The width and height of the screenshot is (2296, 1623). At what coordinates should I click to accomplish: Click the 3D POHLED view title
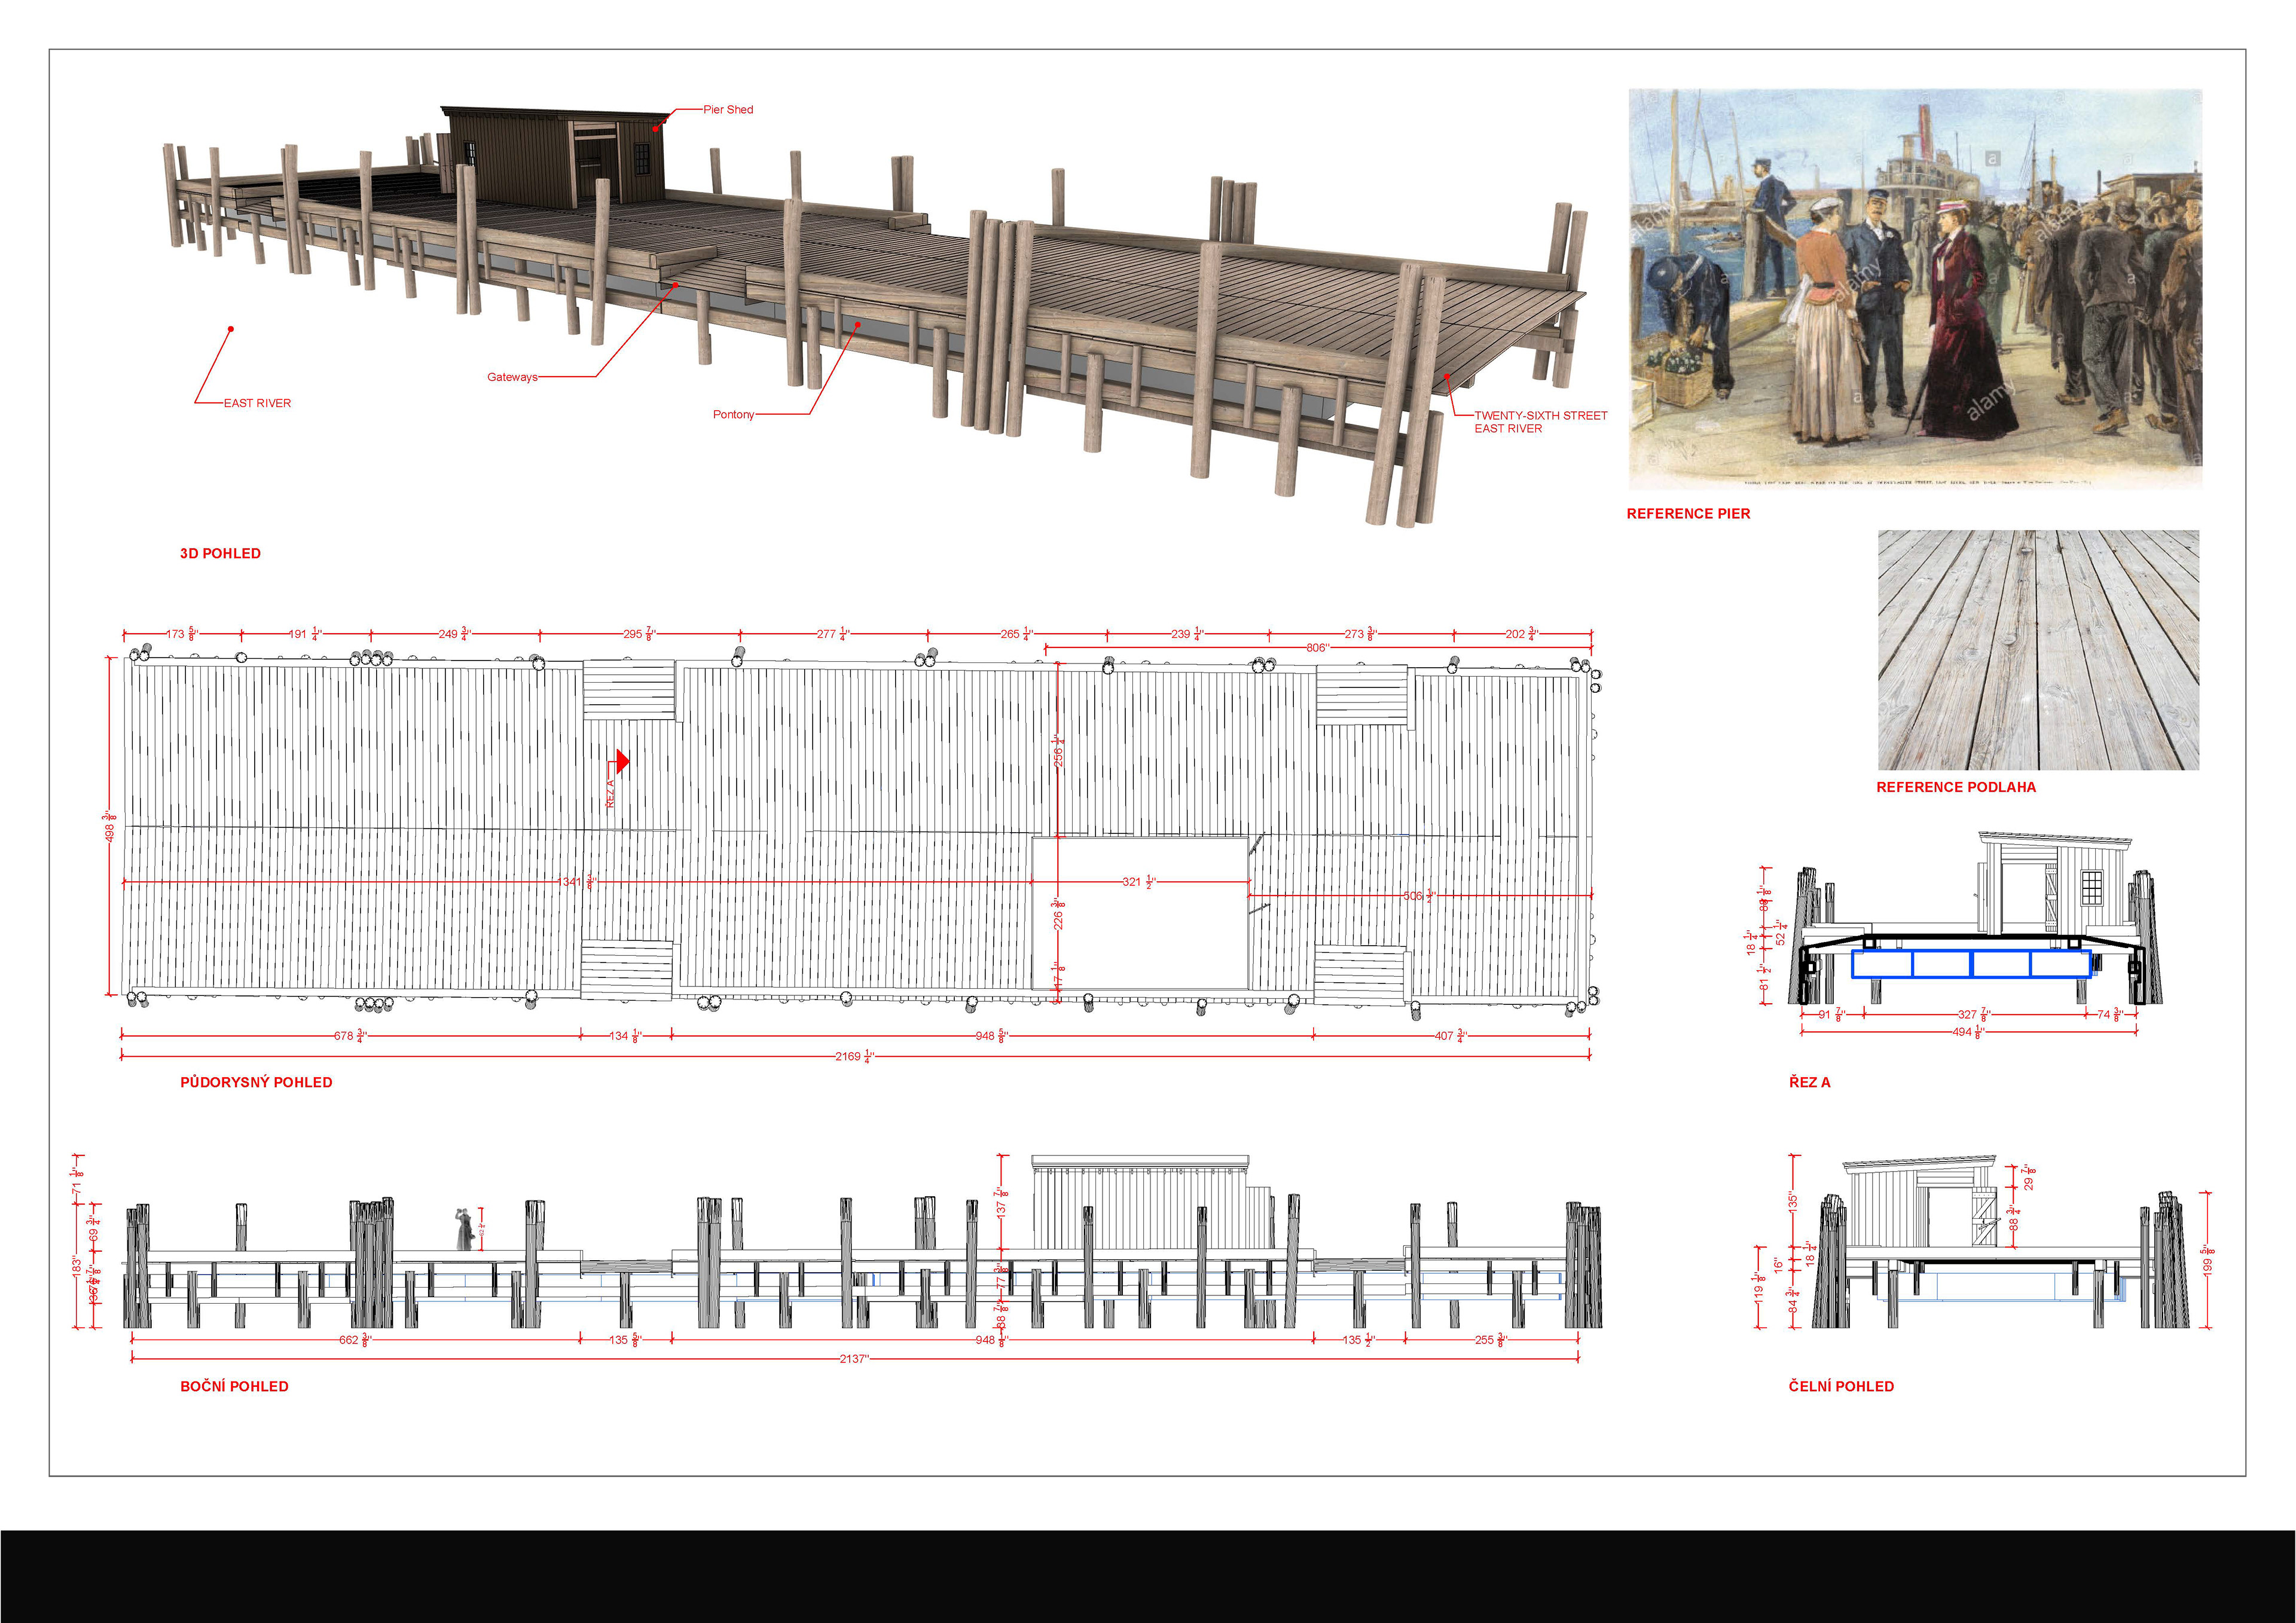220,553
